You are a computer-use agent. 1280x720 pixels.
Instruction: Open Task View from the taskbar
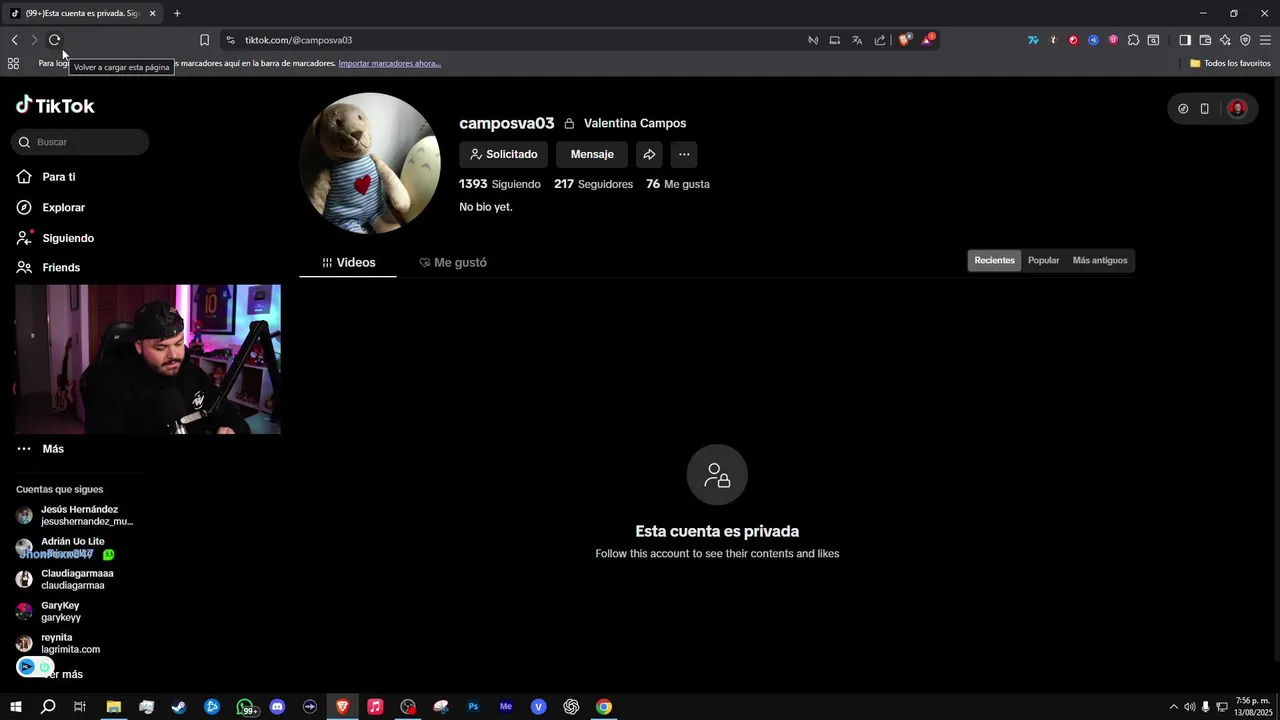pyautogui.click(x=80, y=707)
